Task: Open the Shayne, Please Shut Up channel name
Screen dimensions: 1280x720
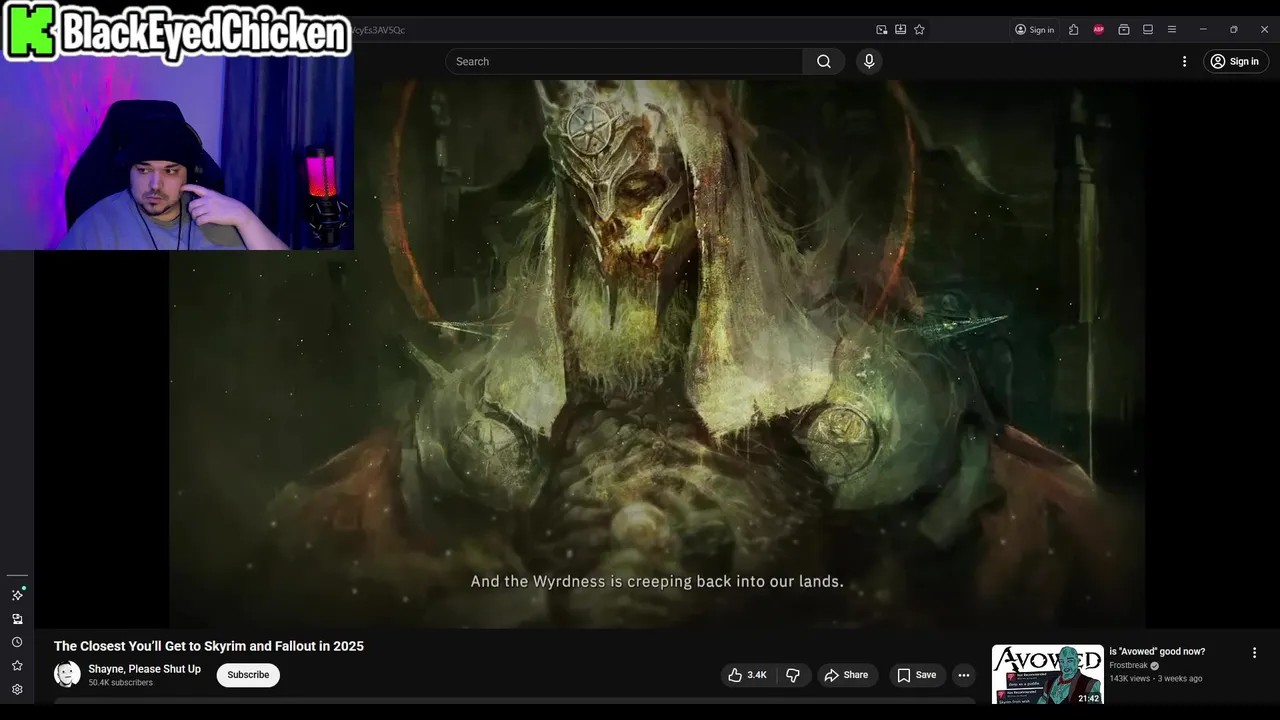Action: tap(144, 669)
